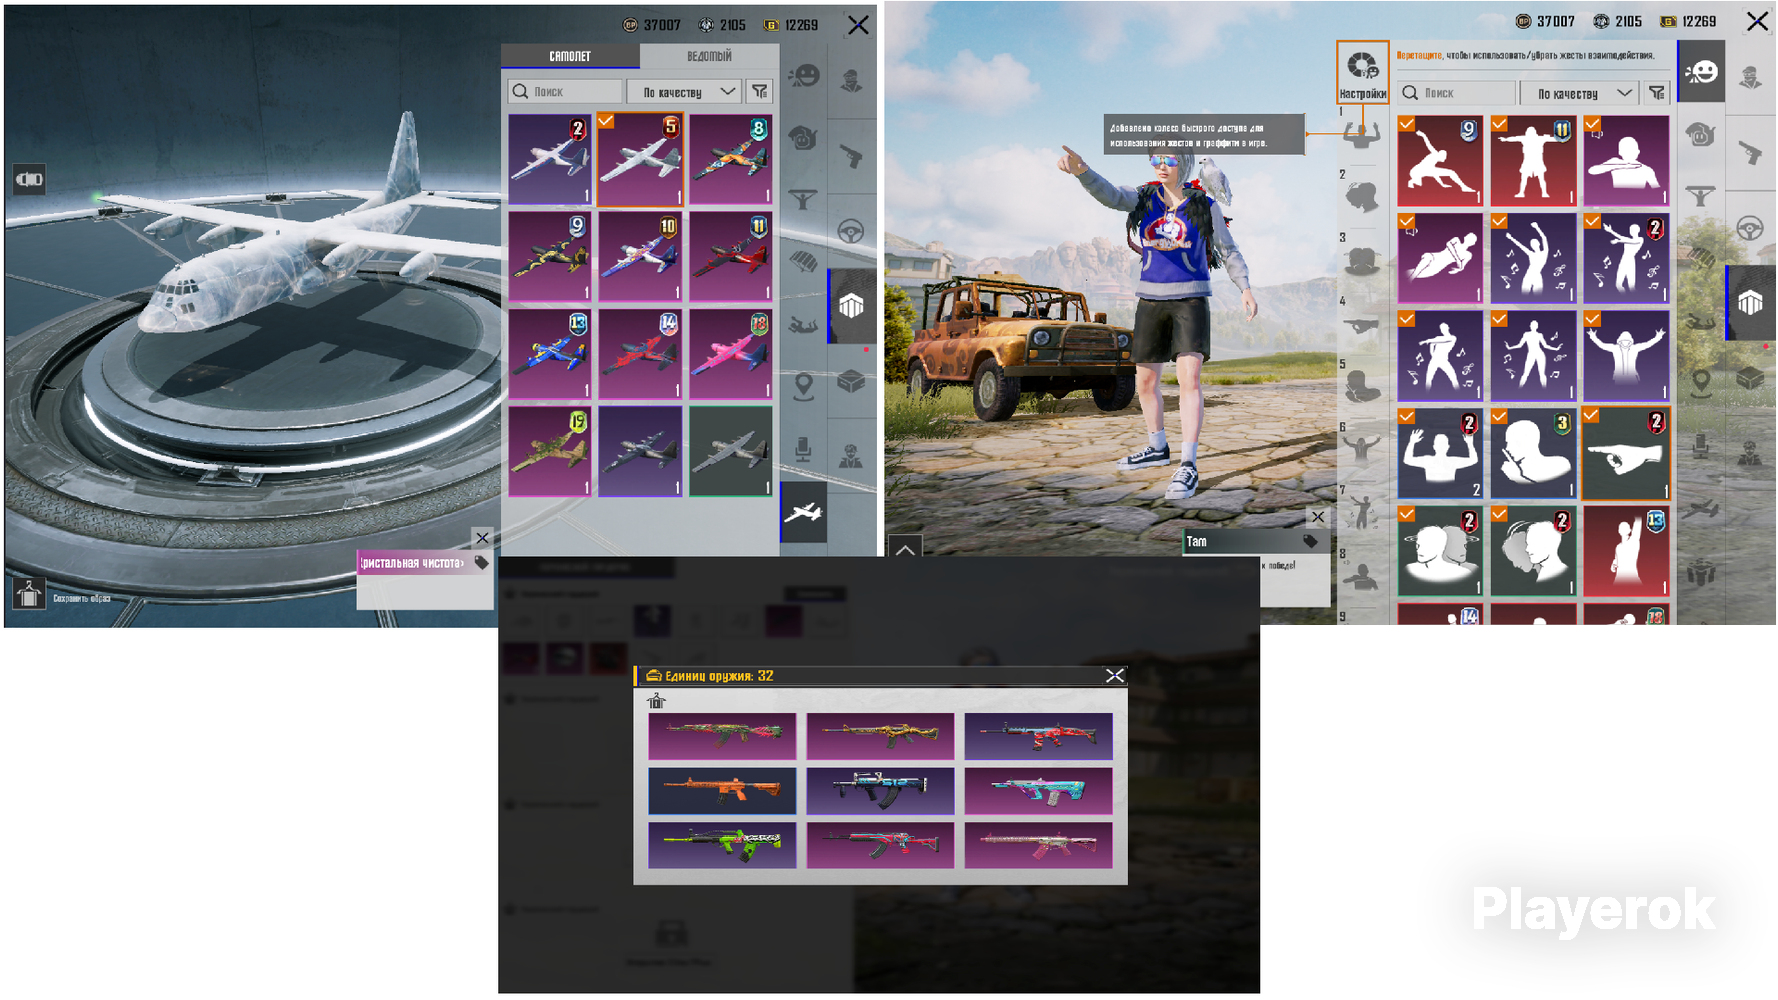The width and height of the screenshot is (1778, 1000).
Task: Click tag icon on purple airplane name label
Action: 481,563
